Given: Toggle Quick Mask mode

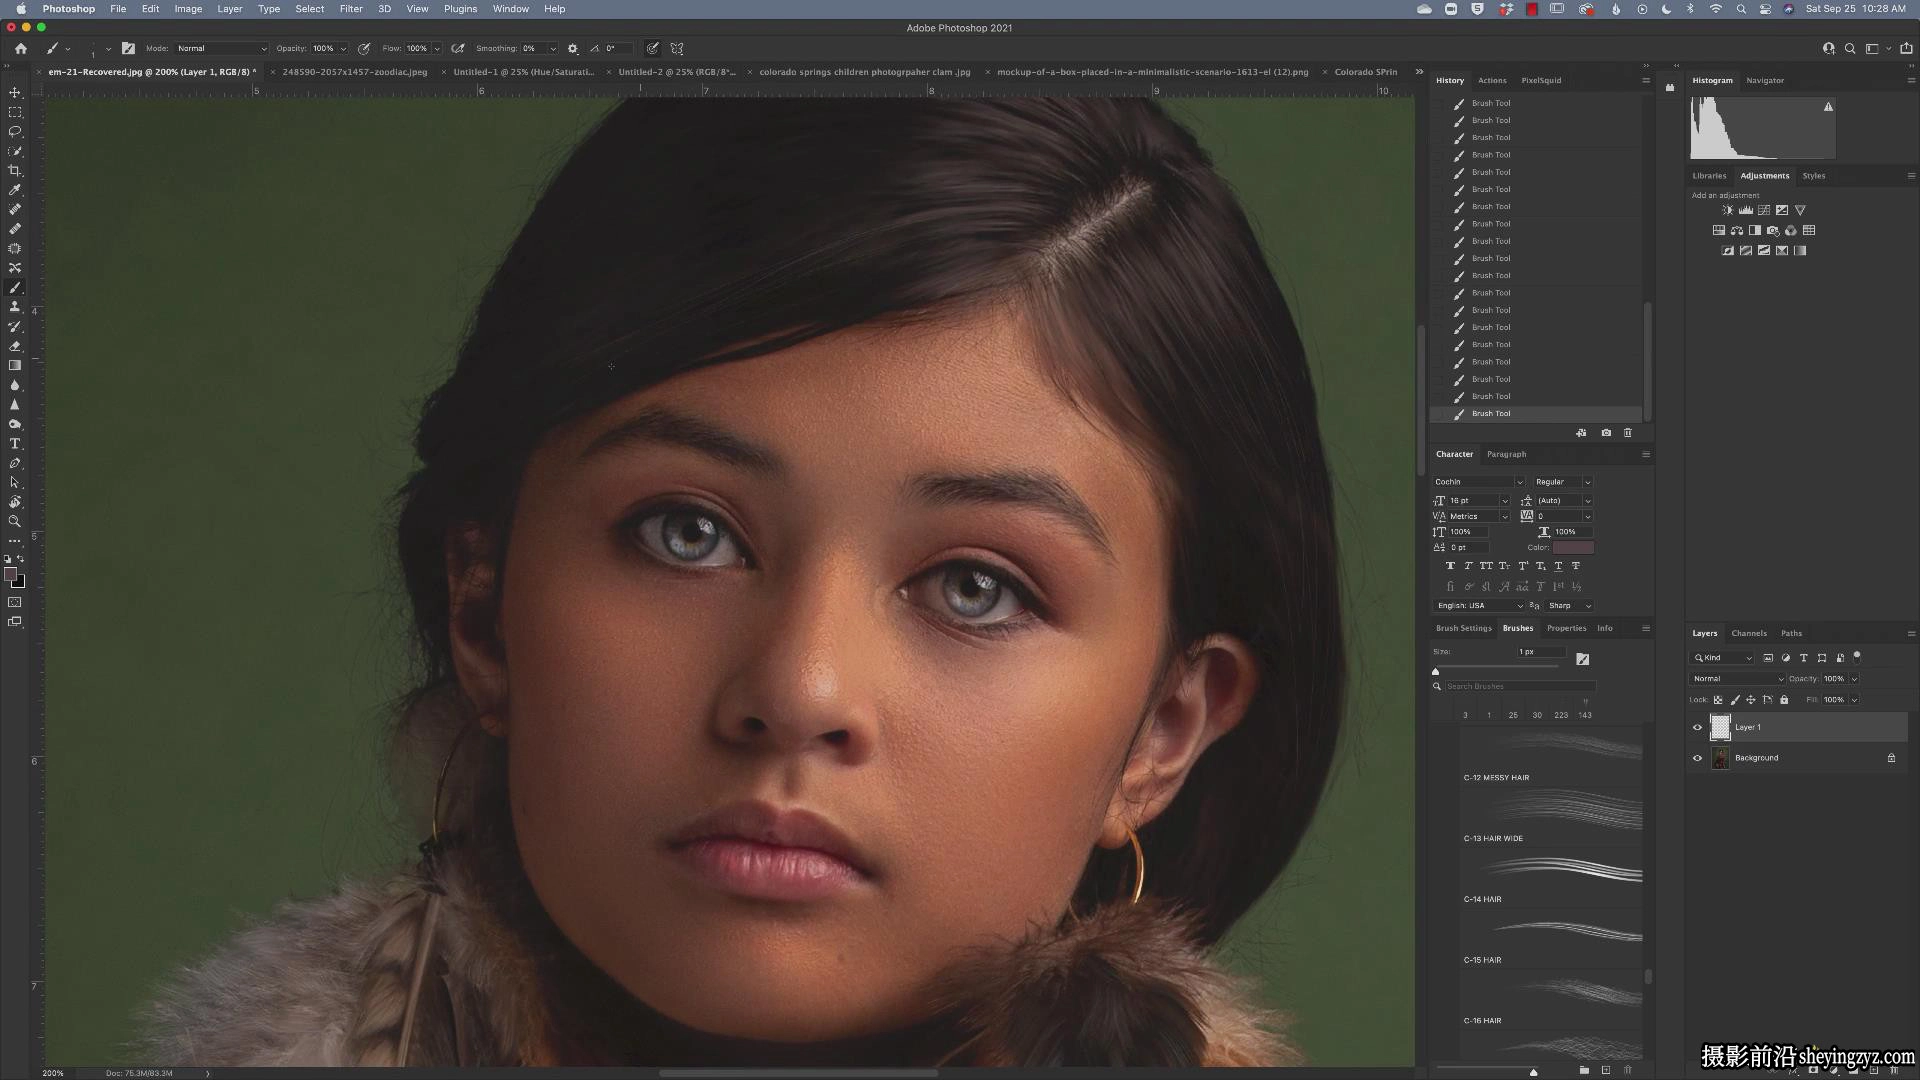Looking at the screenshot, I should click(x=15, y=603).
